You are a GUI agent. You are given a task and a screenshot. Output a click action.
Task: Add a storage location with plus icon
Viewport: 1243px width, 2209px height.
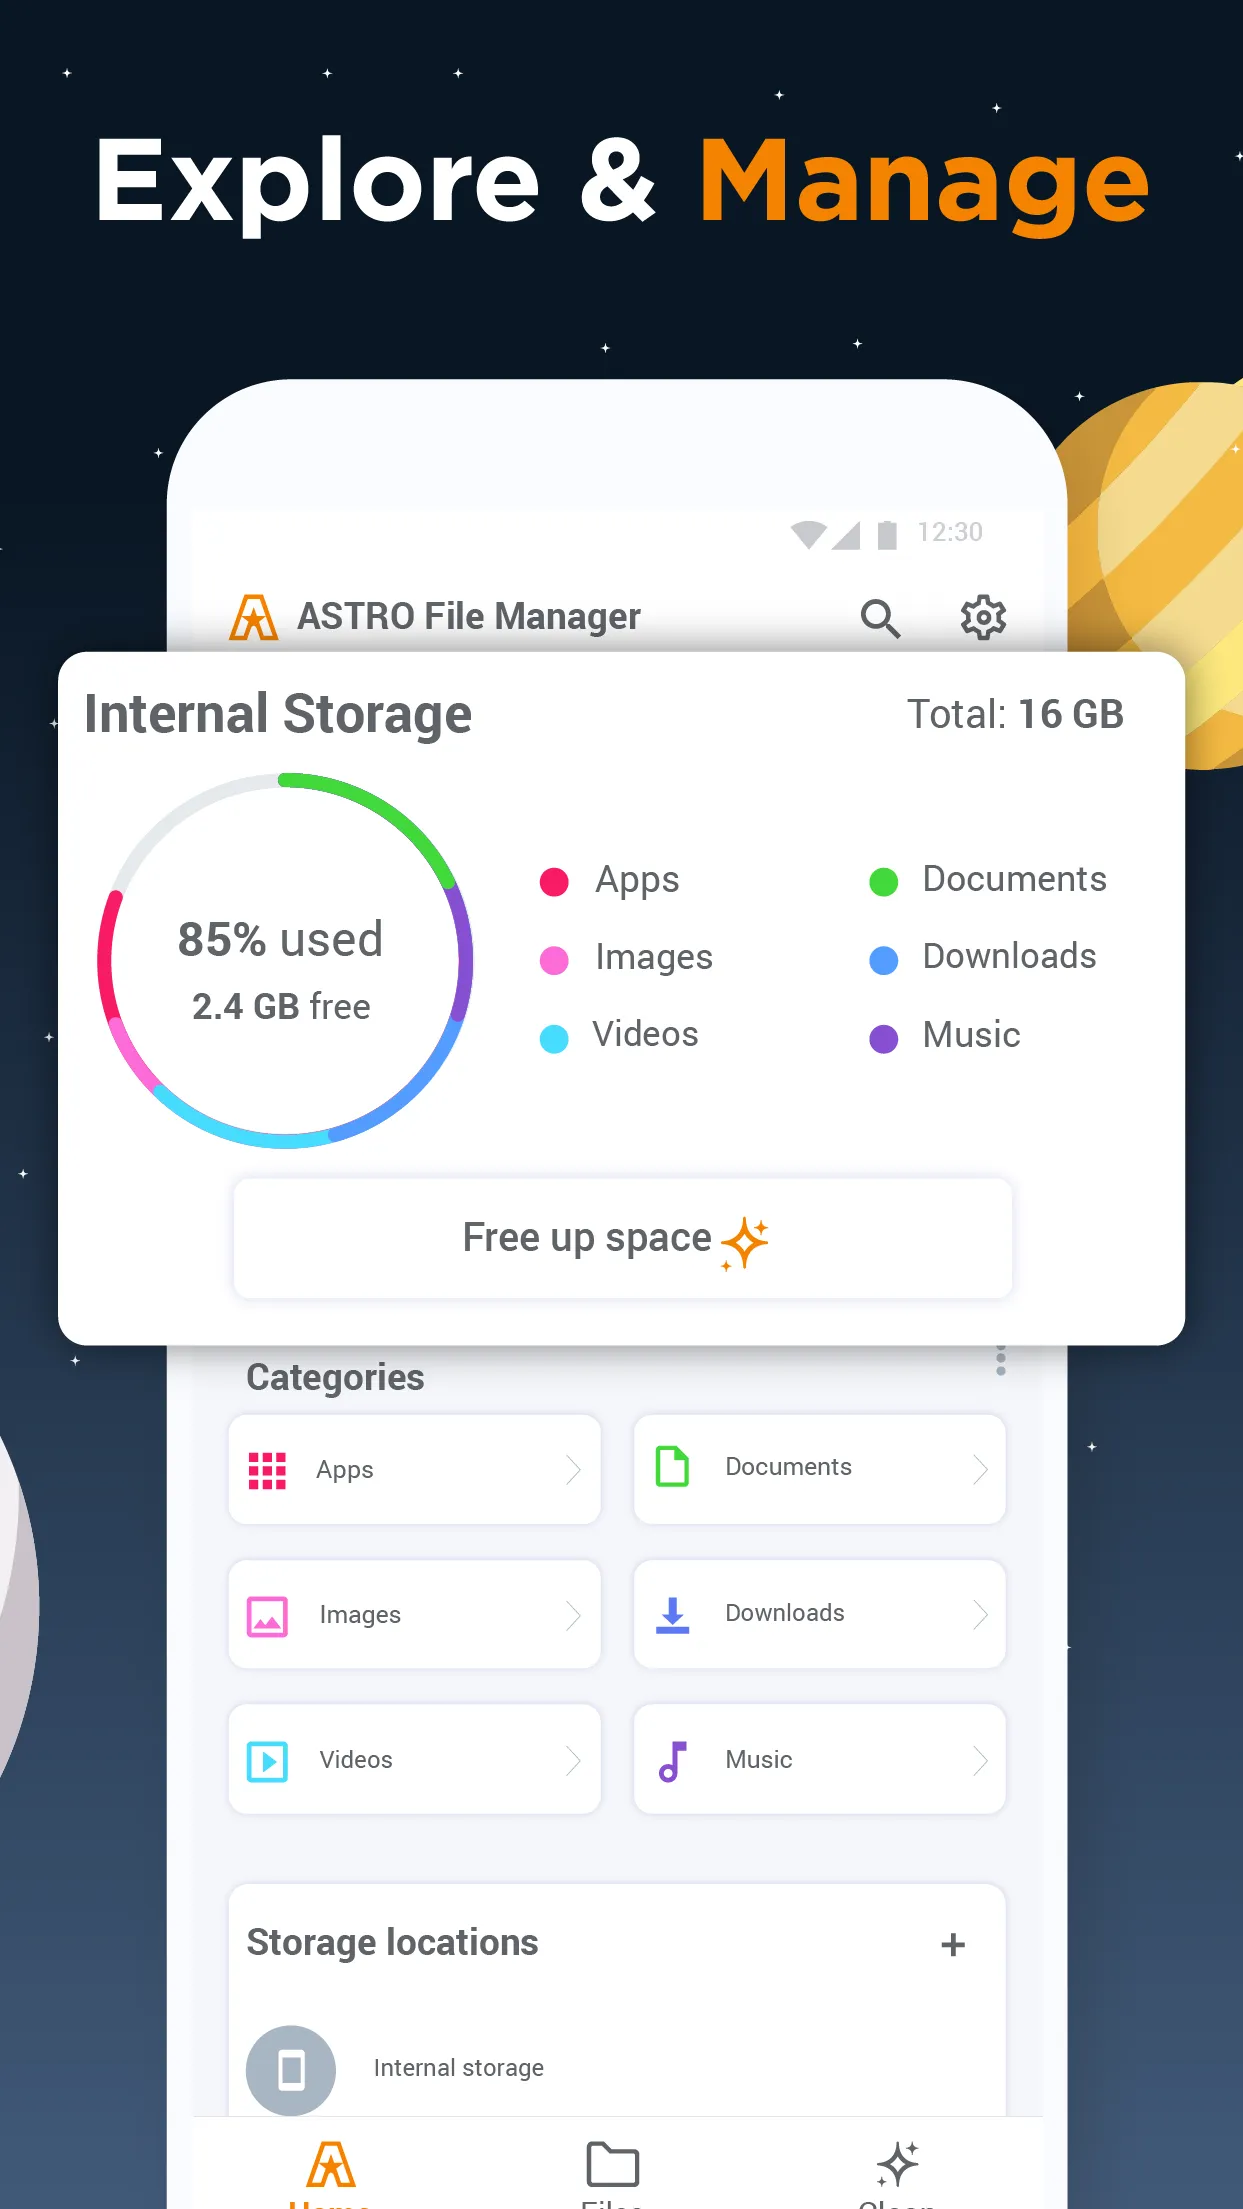pyautogui.click(x=953, y=1944)
